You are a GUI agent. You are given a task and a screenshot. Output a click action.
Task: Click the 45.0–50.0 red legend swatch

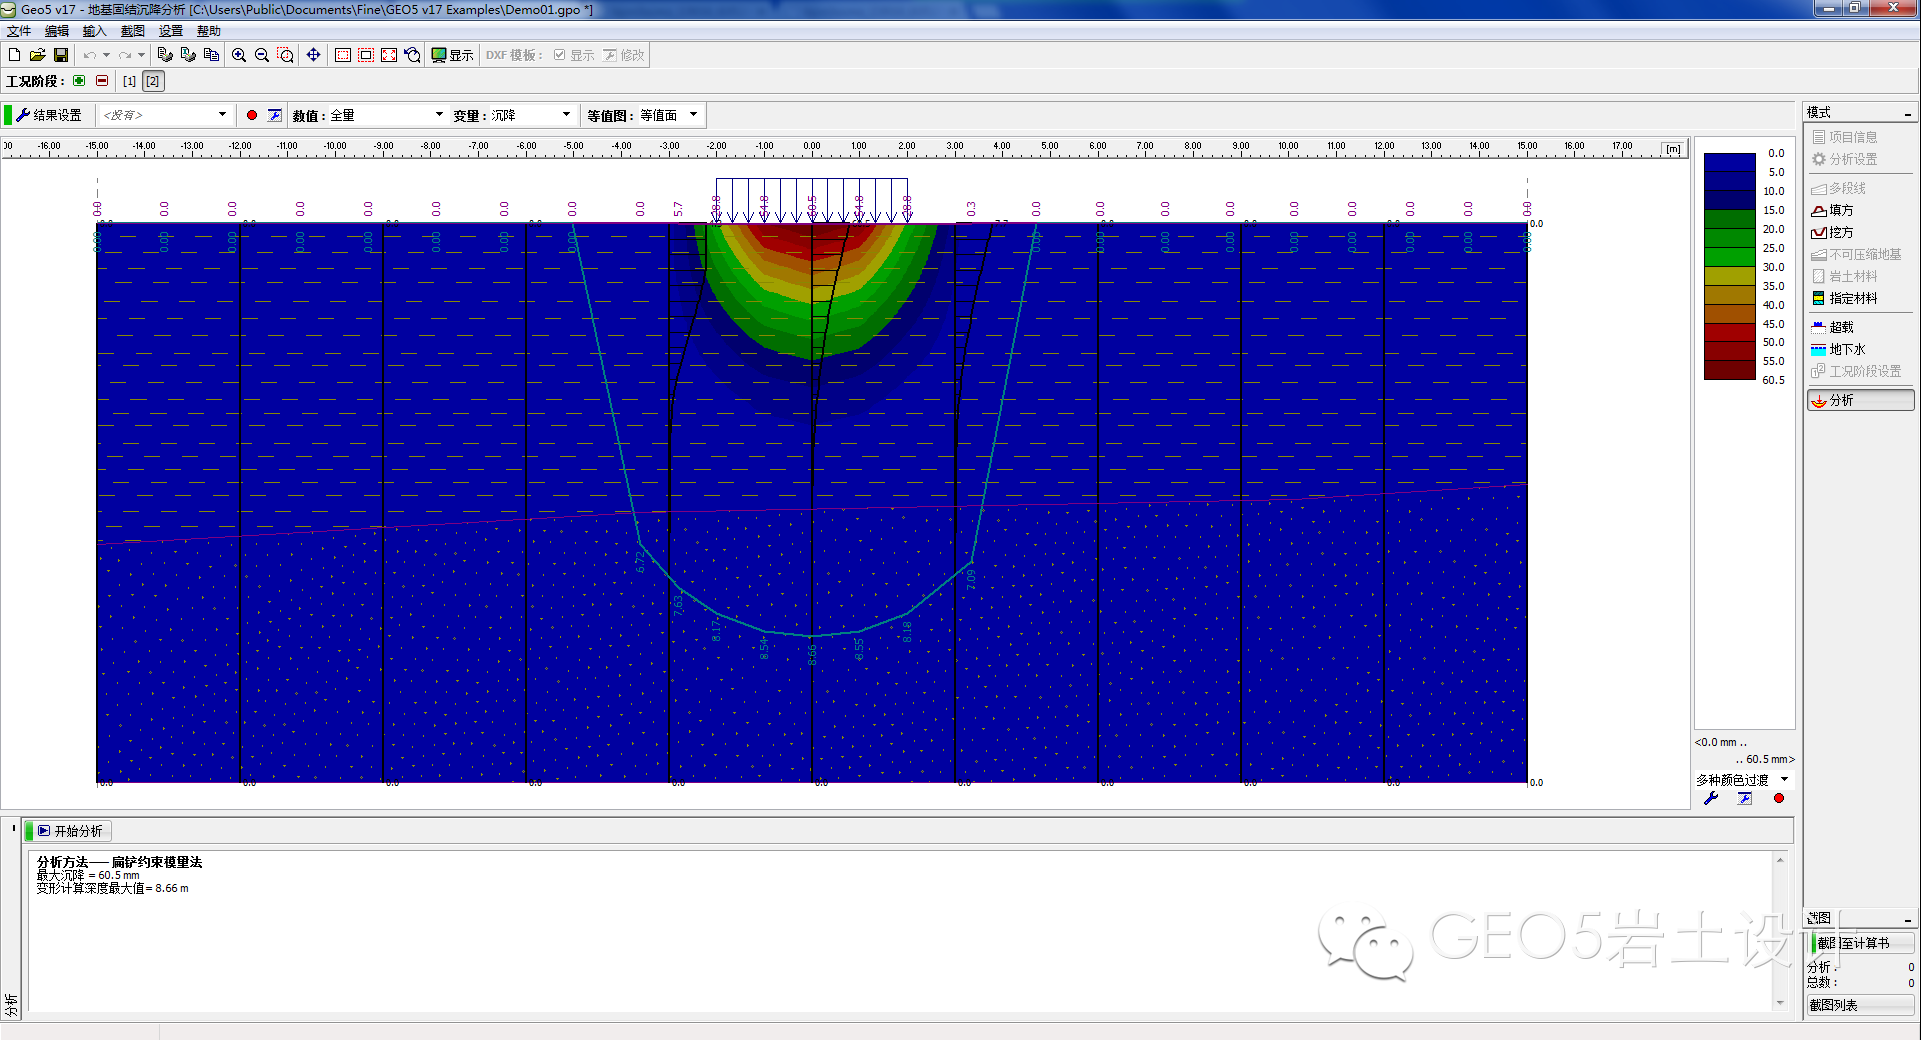tap(1730, 333)
